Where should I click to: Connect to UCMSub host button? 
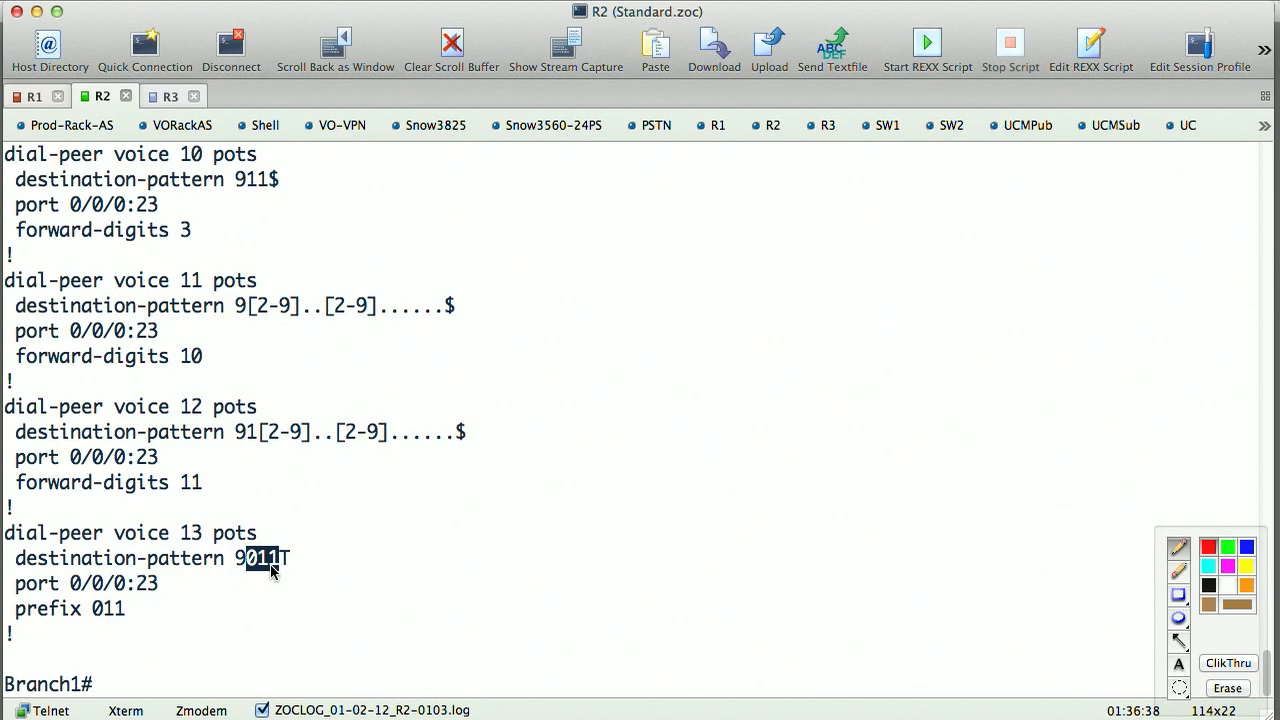1109,126
